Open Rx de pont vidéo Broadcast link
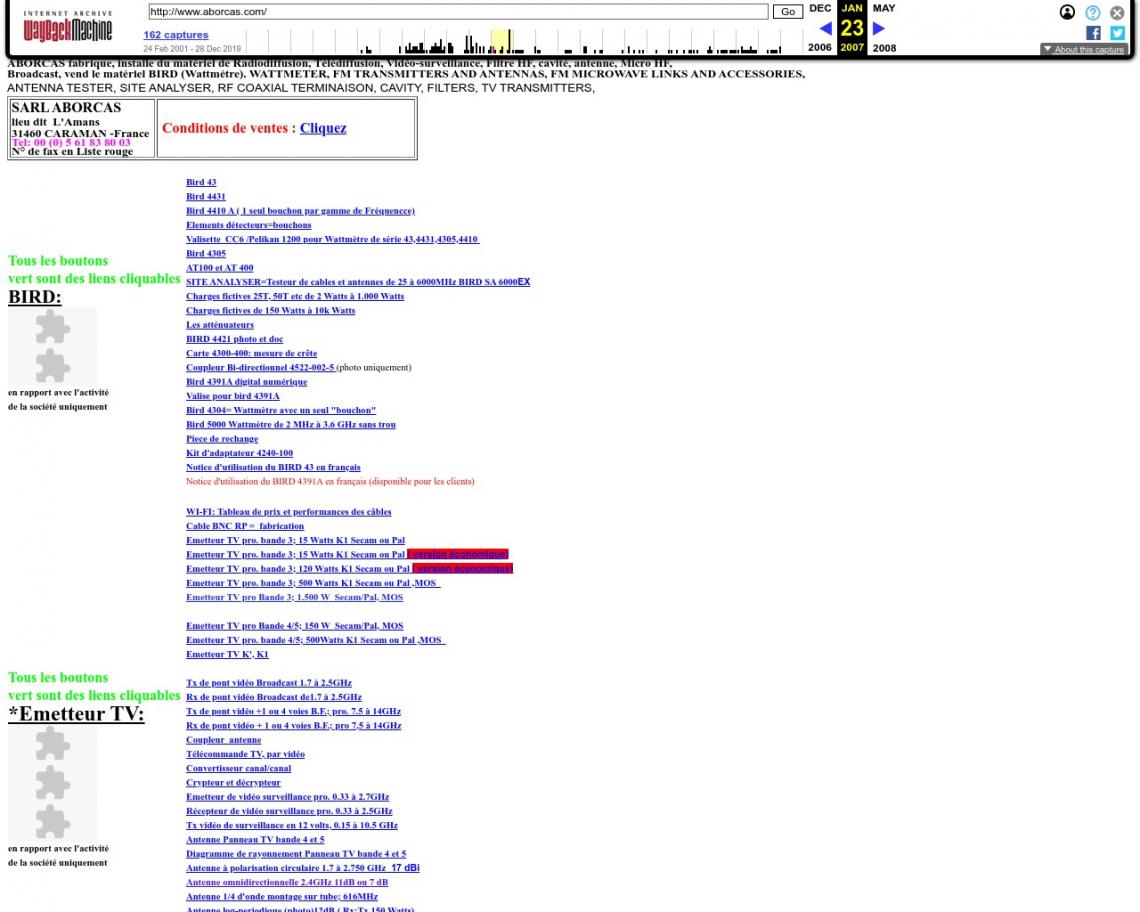The image size is (1140, 912). [x=273, y=697]
